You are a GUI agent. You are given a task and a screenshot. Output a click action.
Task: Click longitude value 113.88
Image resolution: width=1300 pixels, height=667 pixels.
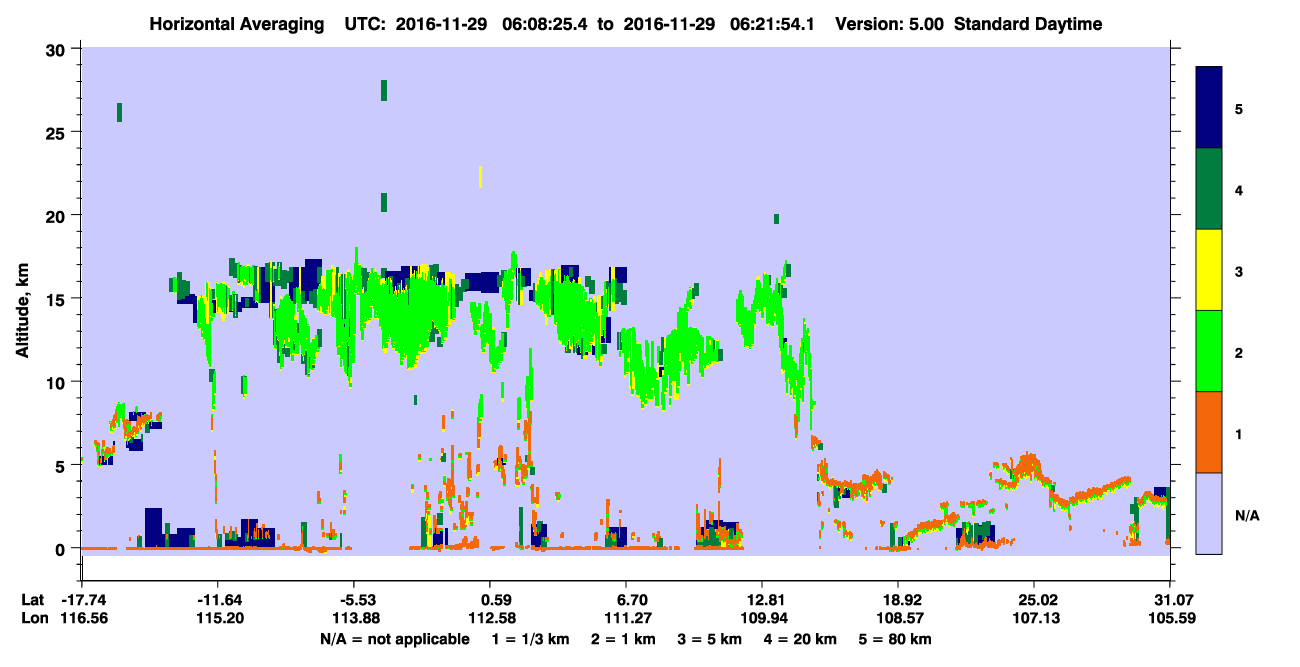coord(355,619)
